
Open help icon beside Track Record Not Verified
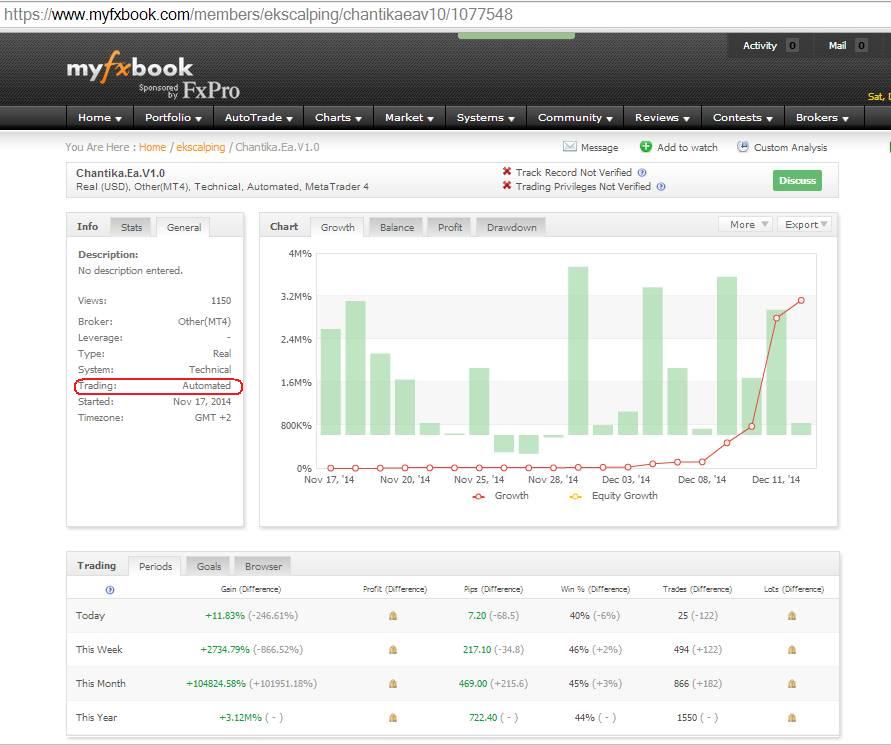point(642,172)
